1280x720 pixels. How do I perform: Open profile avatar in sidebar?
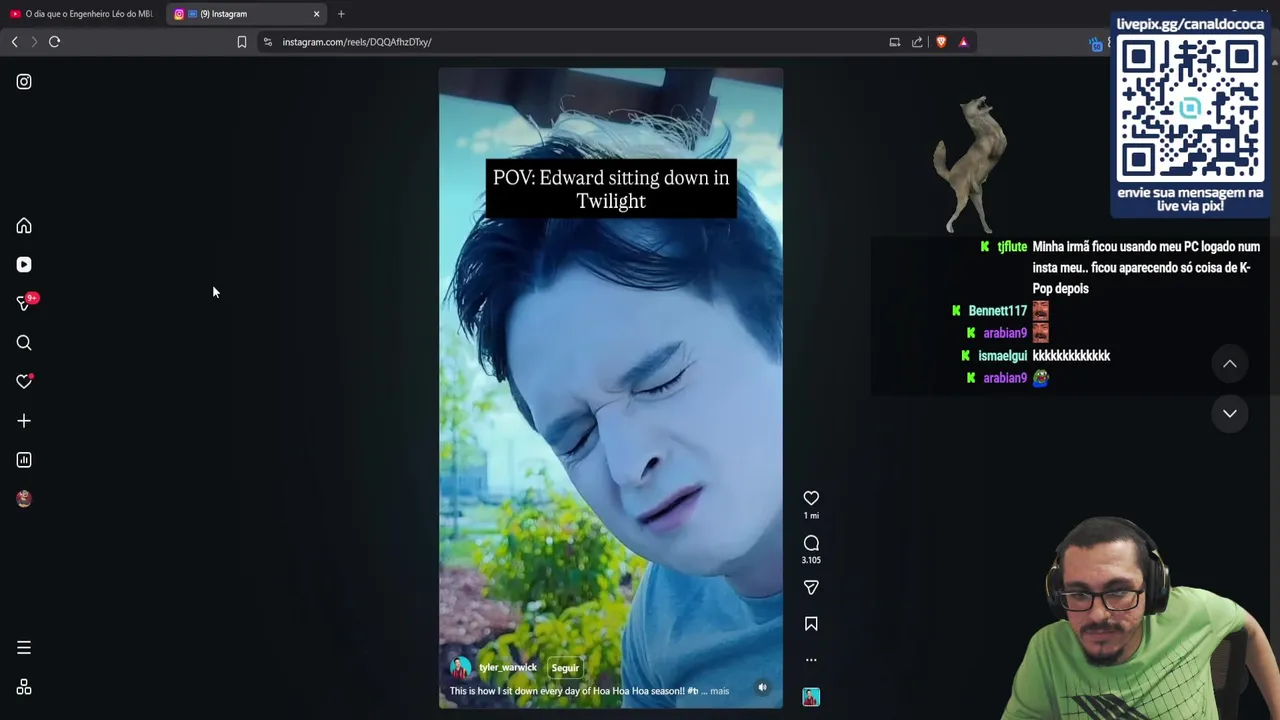24,499
